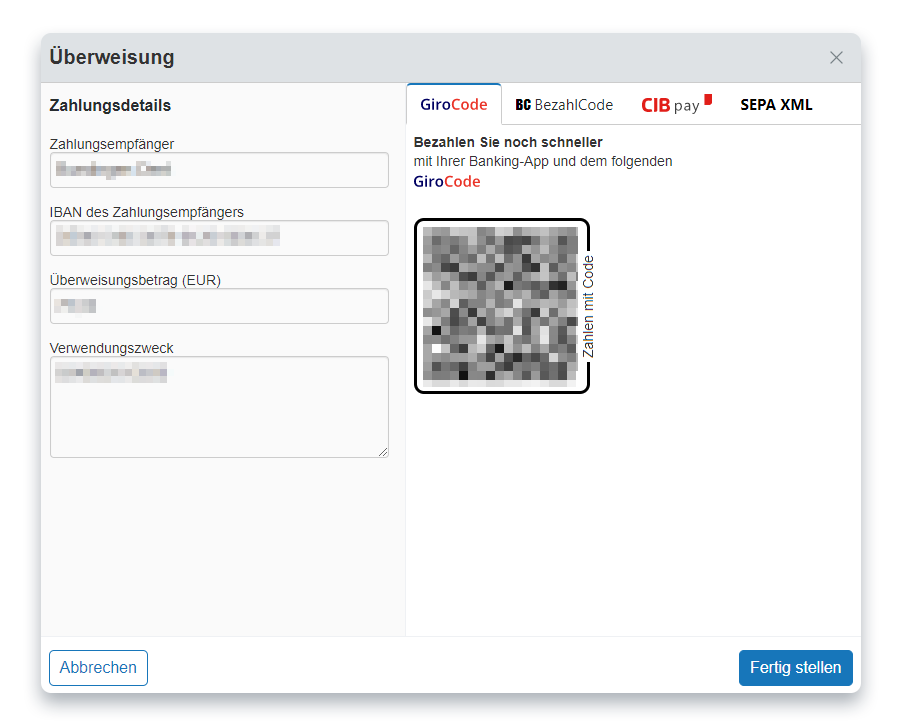902x726 pixels.
Task: Click the 'Verwendungszweck' label text
Action: coord(112,348)
